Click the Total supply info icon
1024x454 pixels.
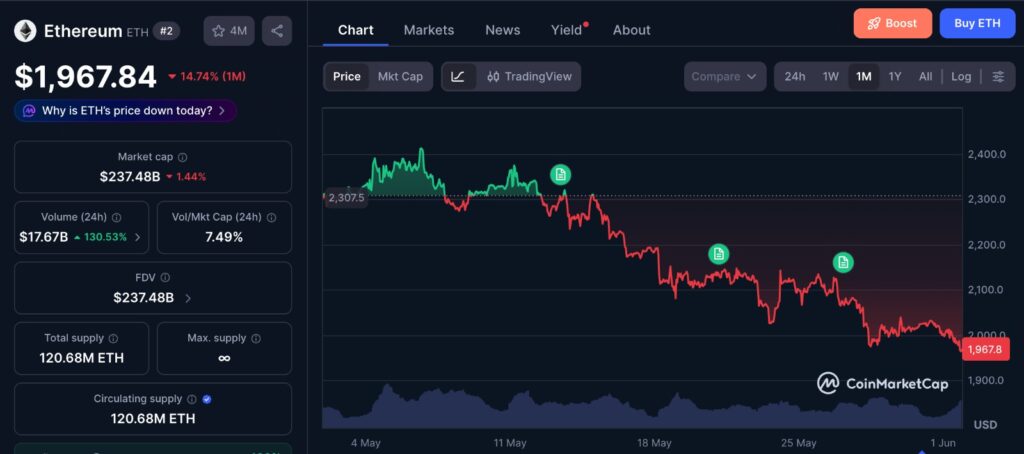[x=113, y=338]
